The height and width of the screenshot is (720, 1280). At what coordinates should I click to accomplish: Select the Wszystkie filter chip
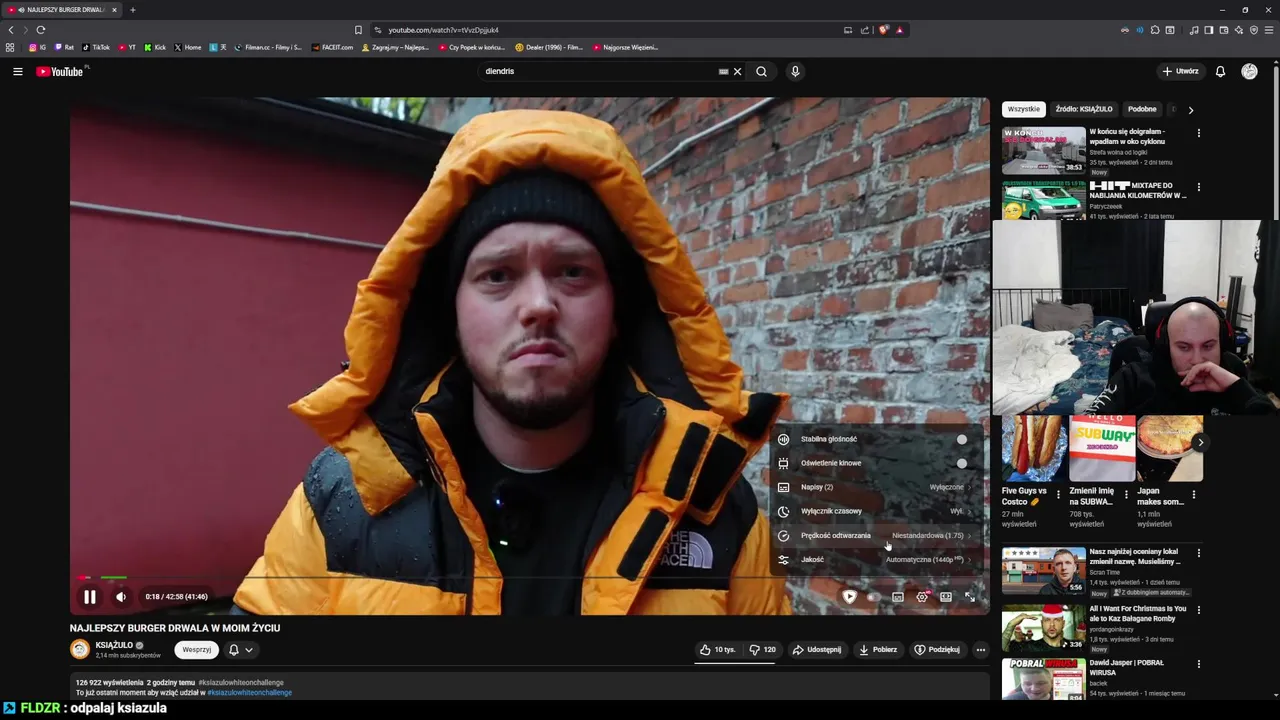click(1023, 109)
